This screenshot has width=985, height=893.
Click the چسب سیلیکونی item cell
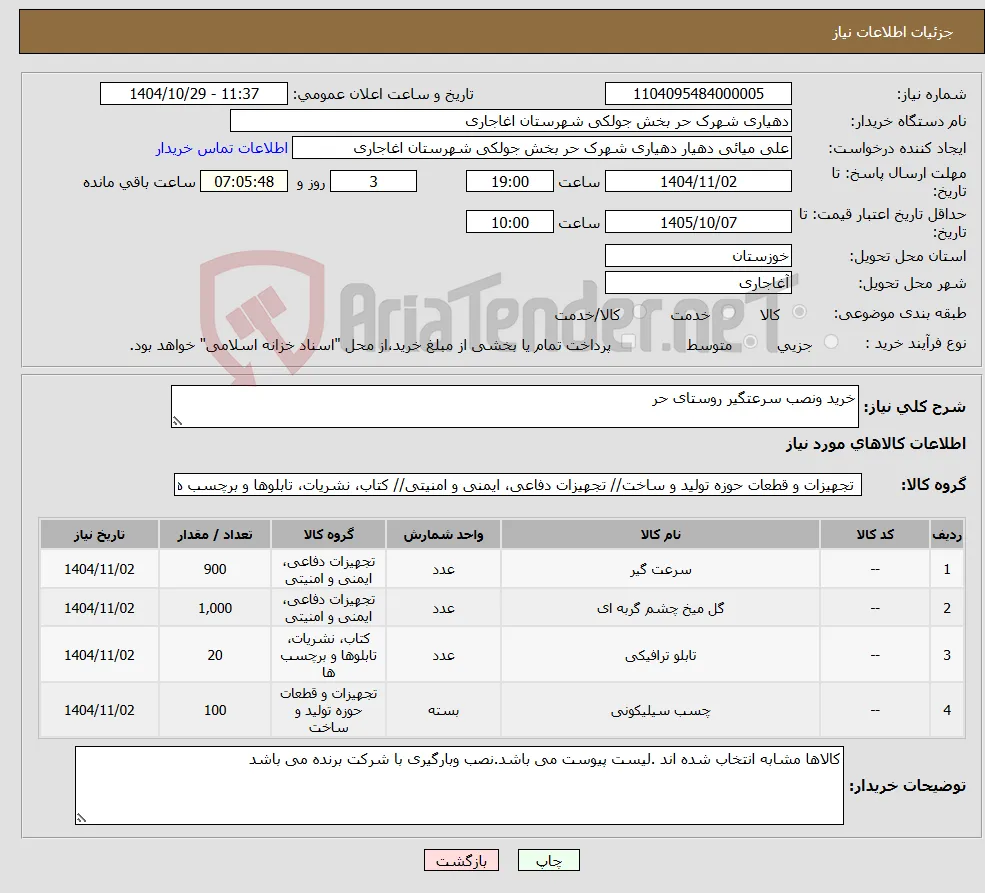click(x=660, y=710)
